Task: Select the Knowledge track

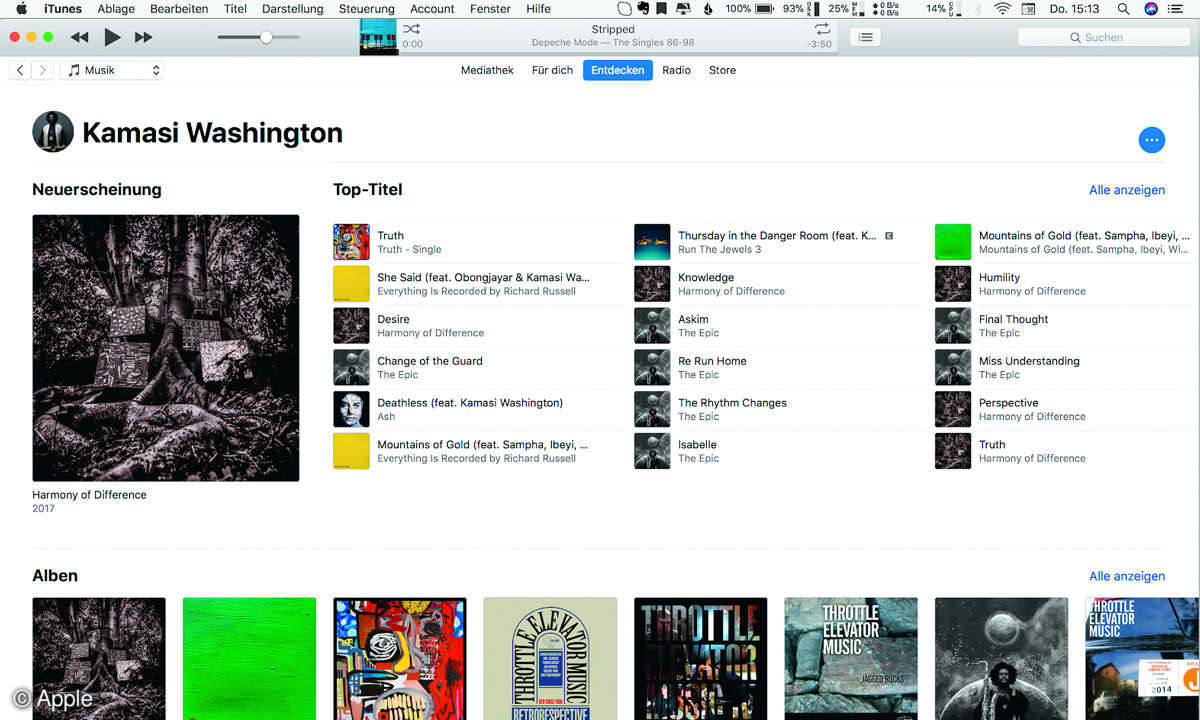Action: click(x=778, y=284)
